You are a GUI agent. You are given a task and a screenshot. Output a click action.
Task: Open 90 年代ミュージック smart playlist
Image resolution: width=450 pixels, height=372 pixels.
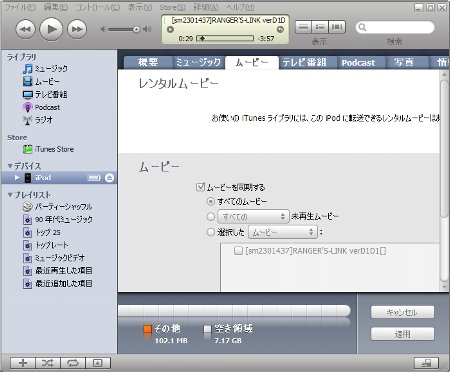point(58,219)
